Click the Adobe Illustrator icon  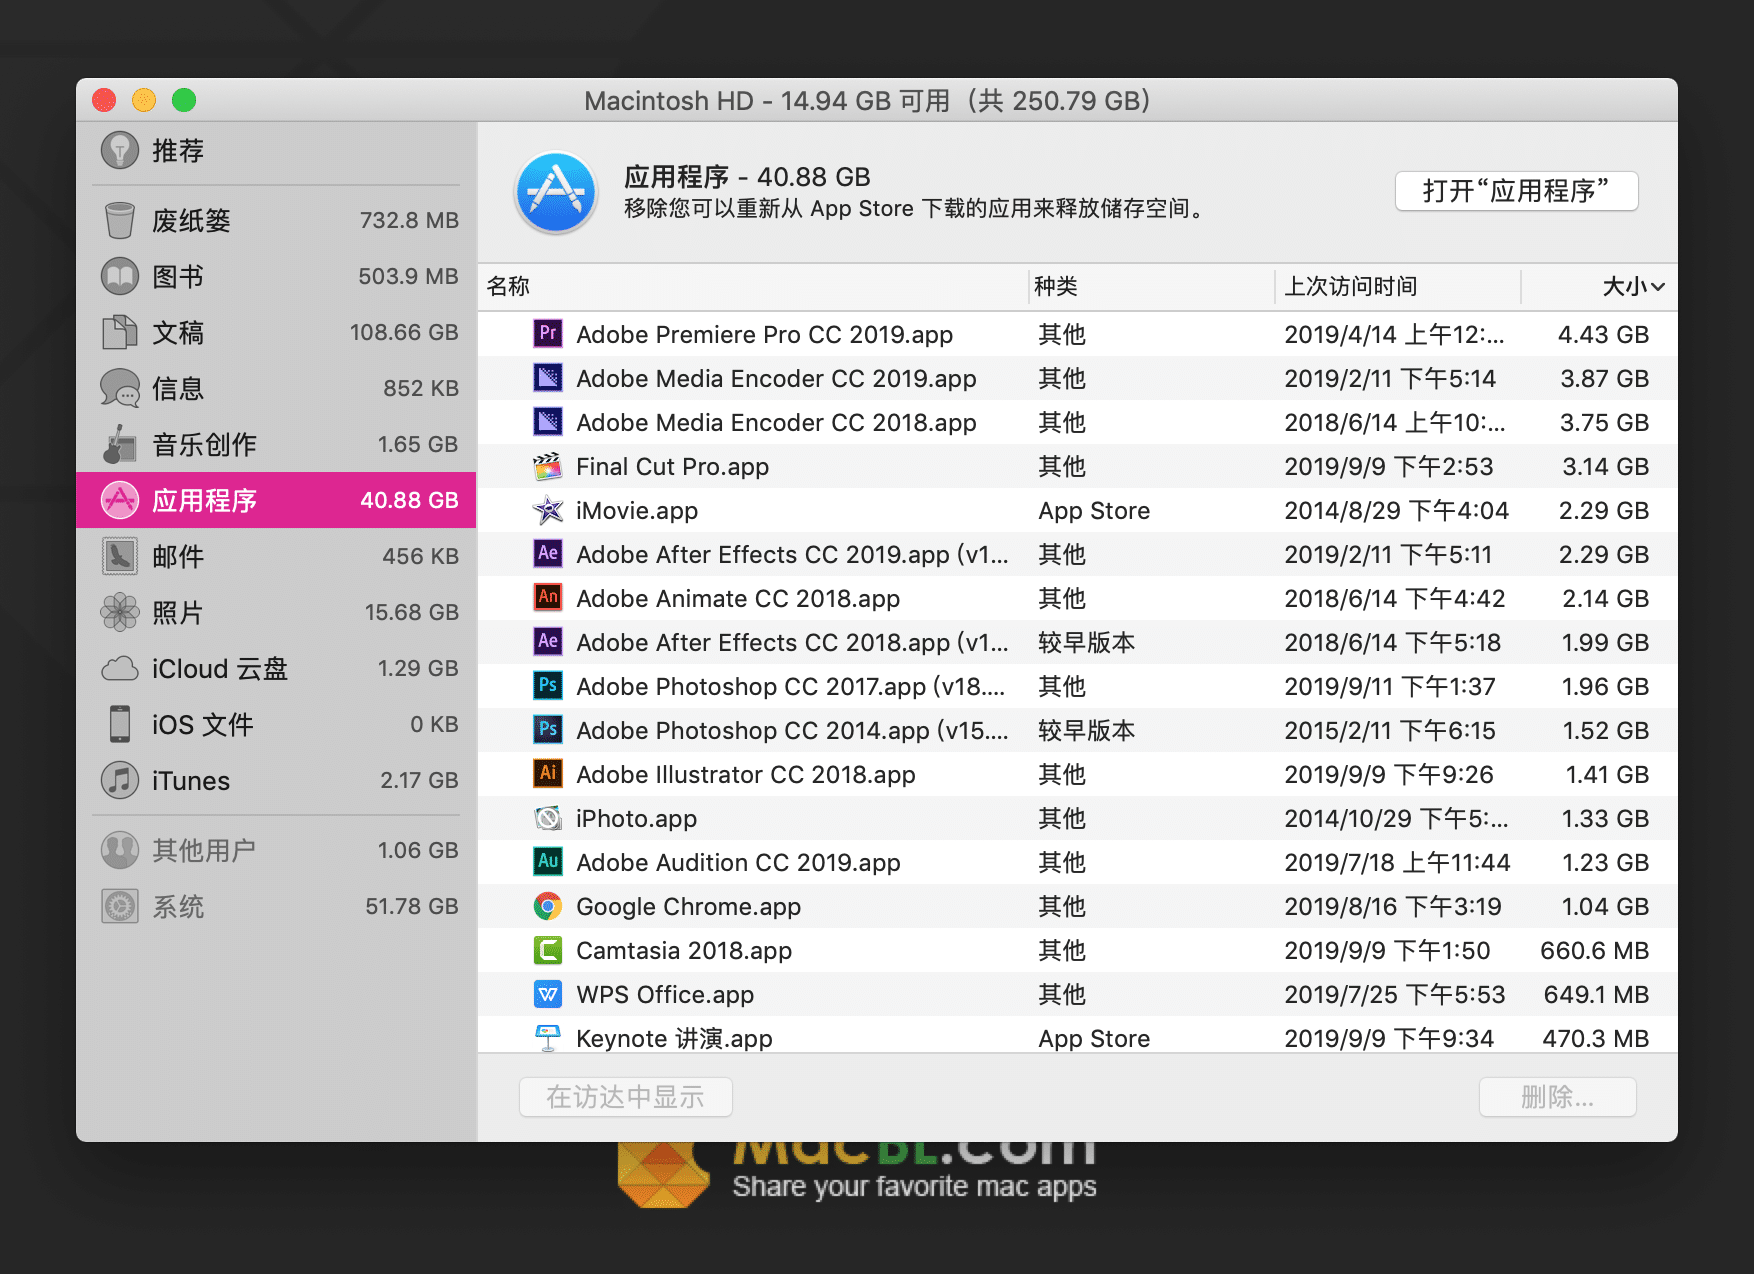point(548,774)
